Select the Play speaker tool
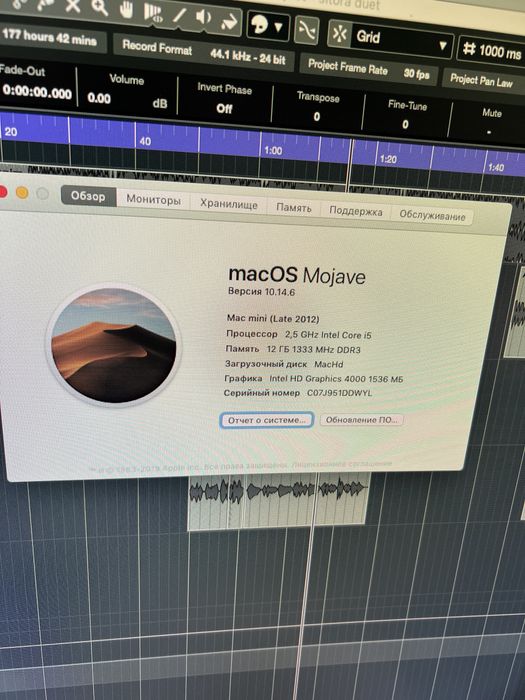 (204, 17)
